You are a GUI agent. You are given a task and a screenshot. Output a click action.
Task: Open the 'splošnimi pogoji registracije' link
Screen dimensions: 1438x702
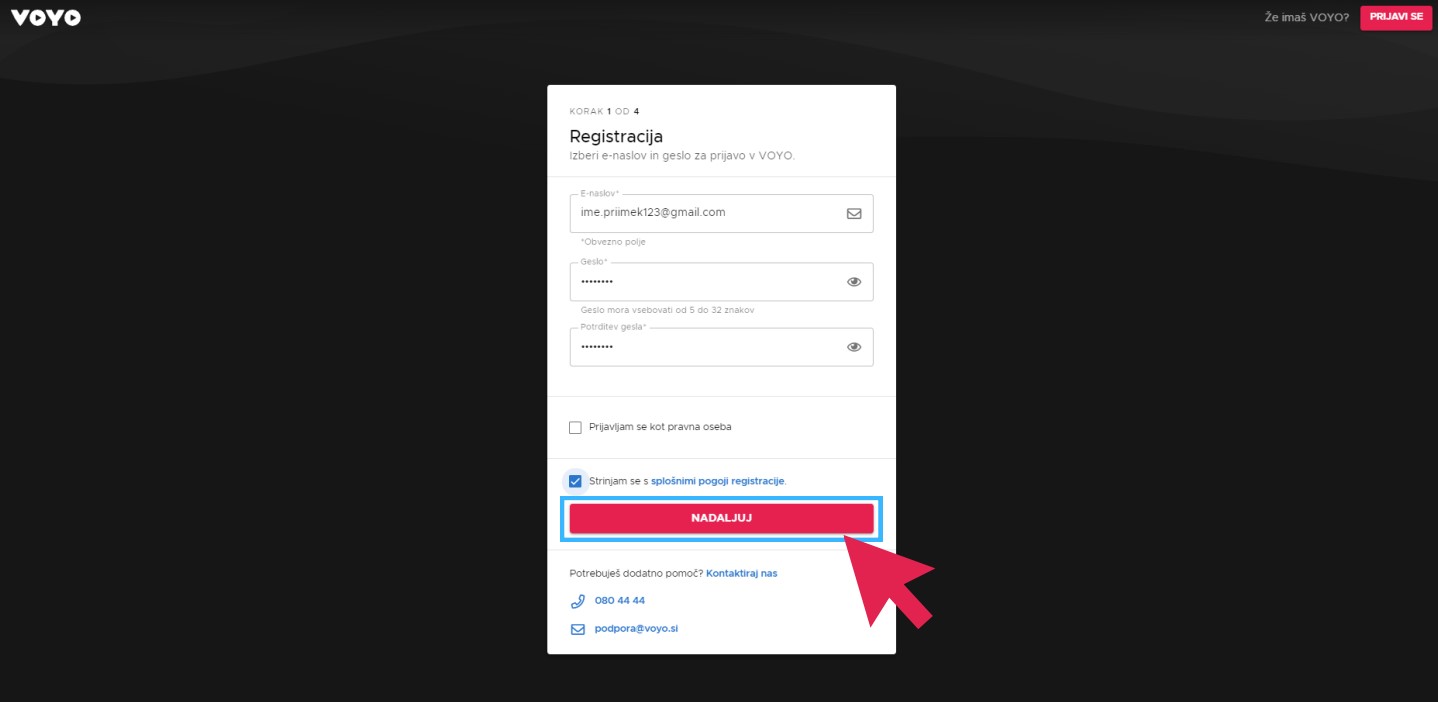pyautogui.click(x=717, y=481)
